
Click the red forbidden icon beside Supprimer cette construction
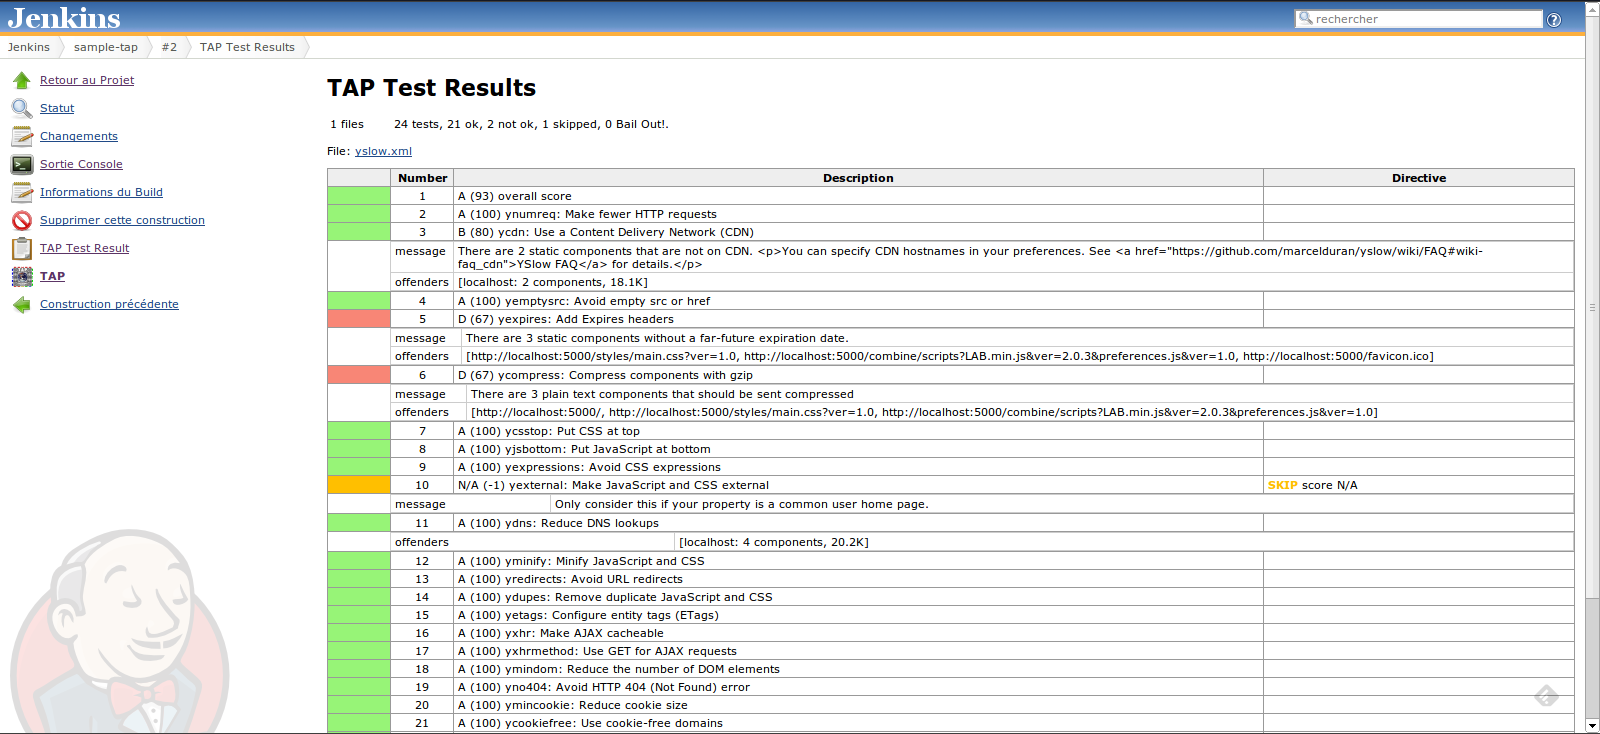point(22,220)
